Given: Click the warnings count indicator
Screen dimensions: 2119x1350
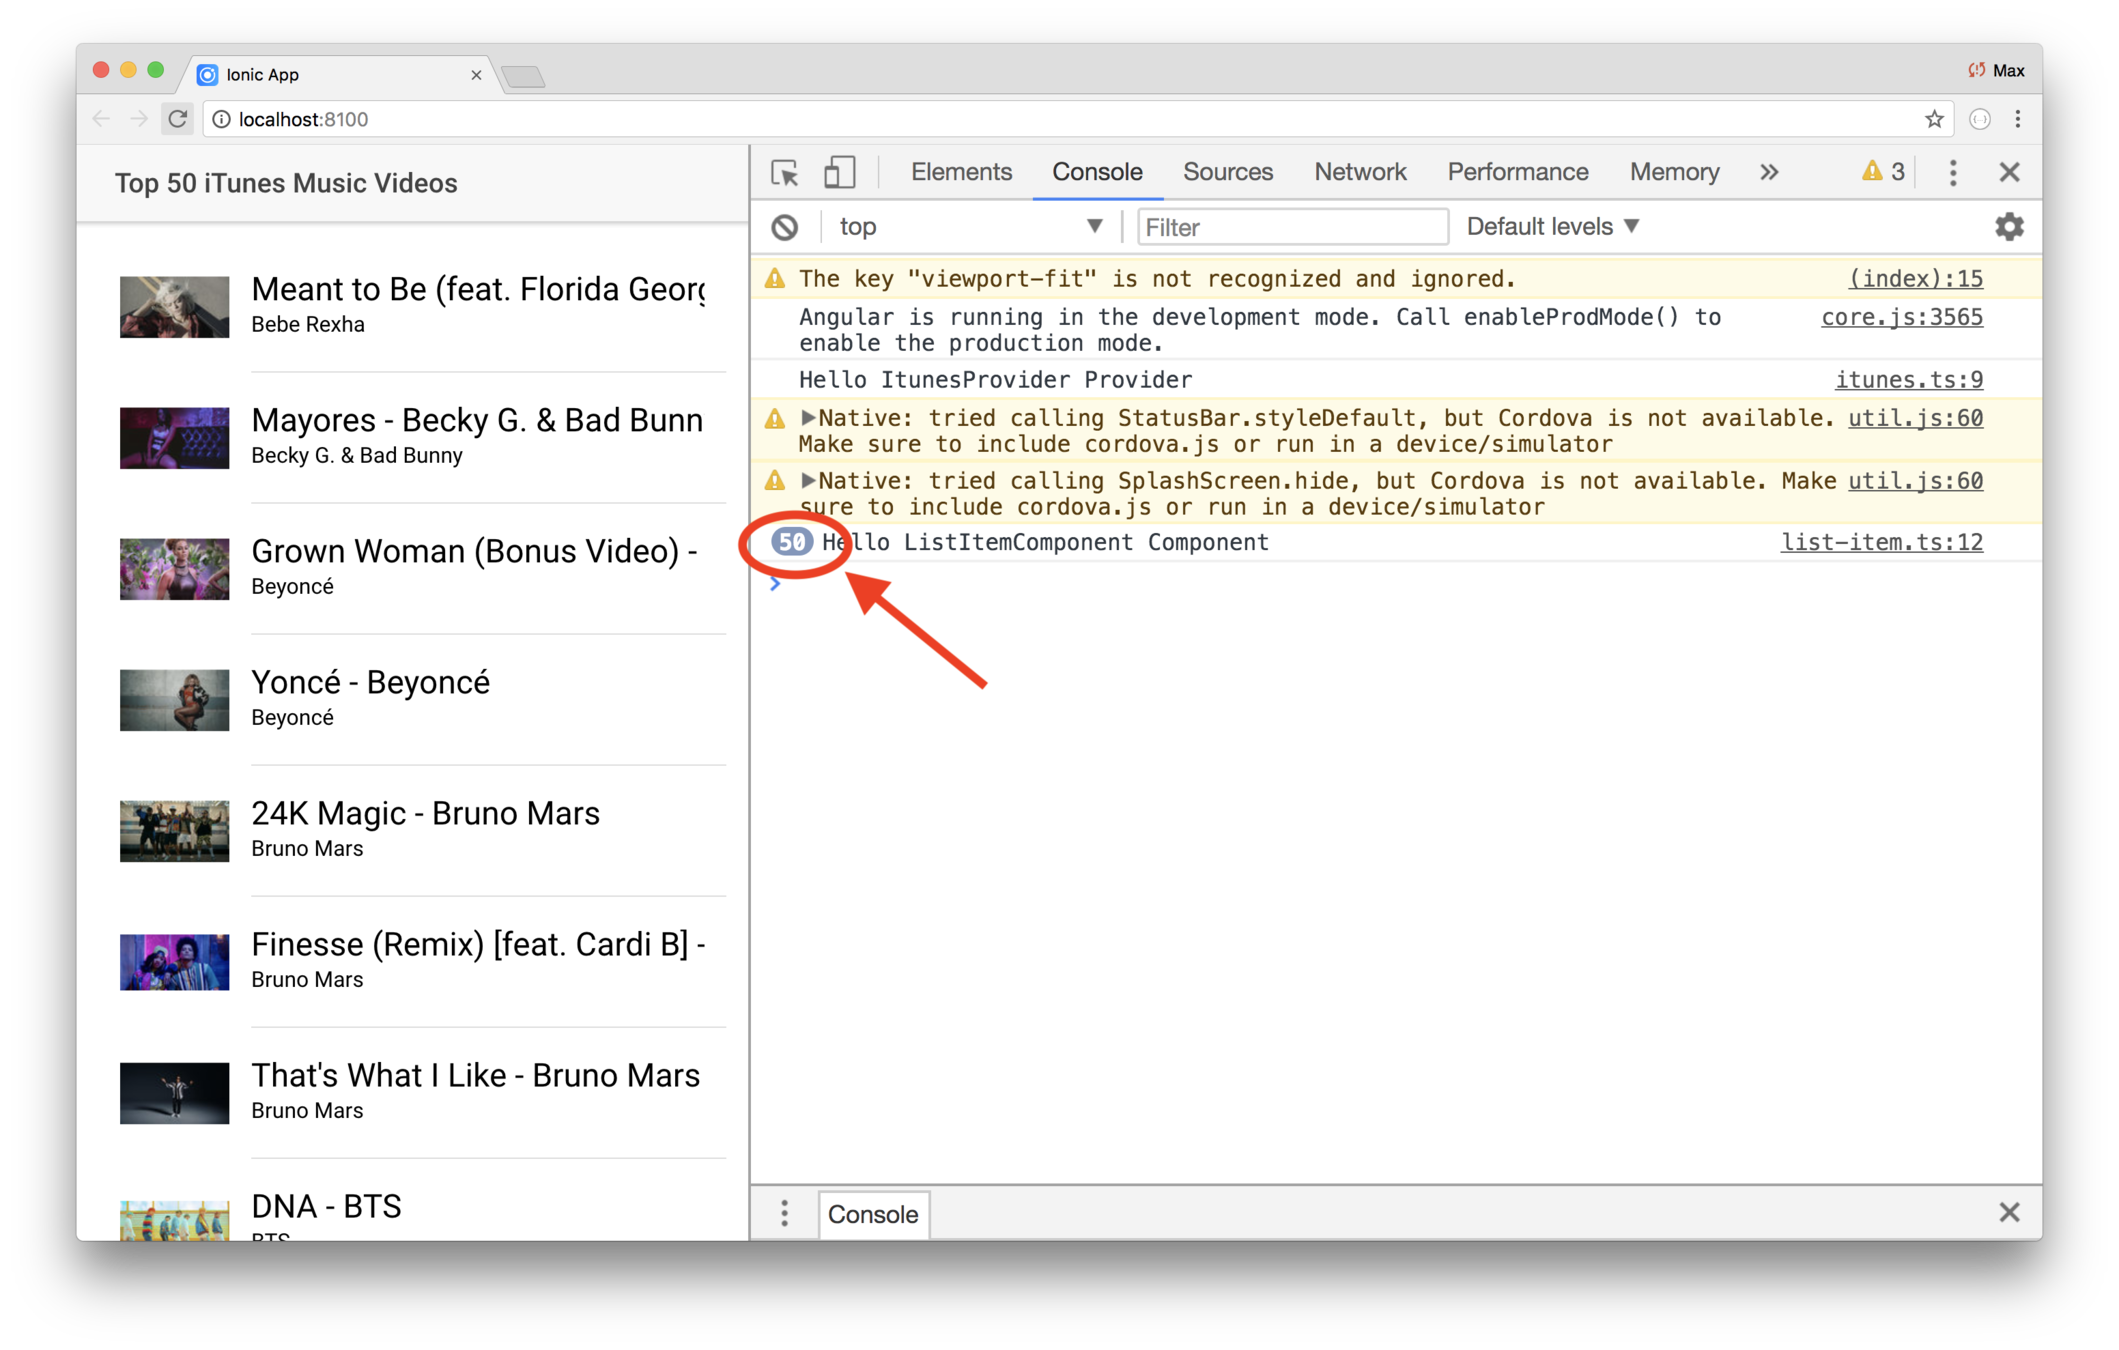Looking at the screenshot, I should [1883, 172].
